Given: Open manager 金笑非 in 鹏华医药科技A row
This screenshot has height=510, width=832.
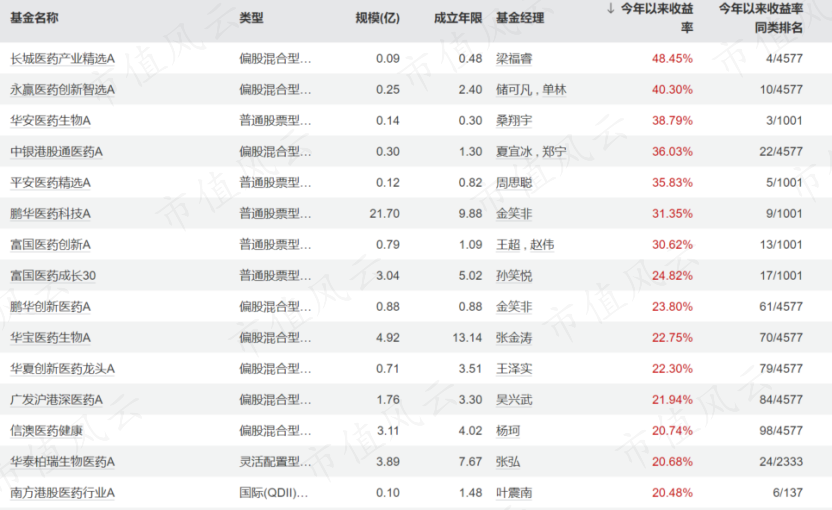Looking at the screenshot, I should 514,213.
